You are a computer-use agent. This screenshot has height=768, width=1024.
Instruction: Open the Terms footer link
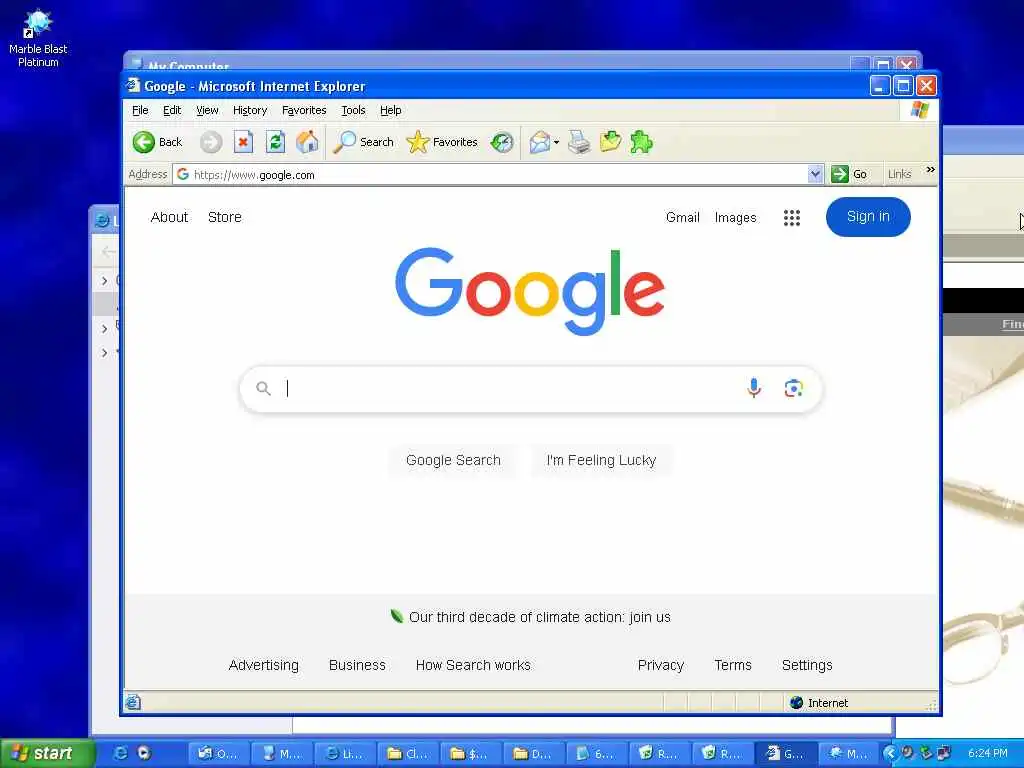(x=733, y=665)
